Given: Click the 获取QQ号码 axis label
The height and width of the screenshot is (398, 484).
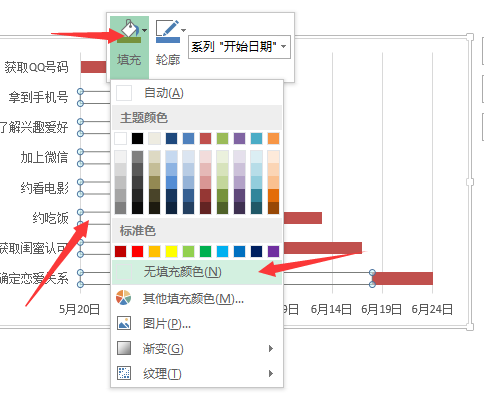Looking at the screenshot, I should 36,67.
